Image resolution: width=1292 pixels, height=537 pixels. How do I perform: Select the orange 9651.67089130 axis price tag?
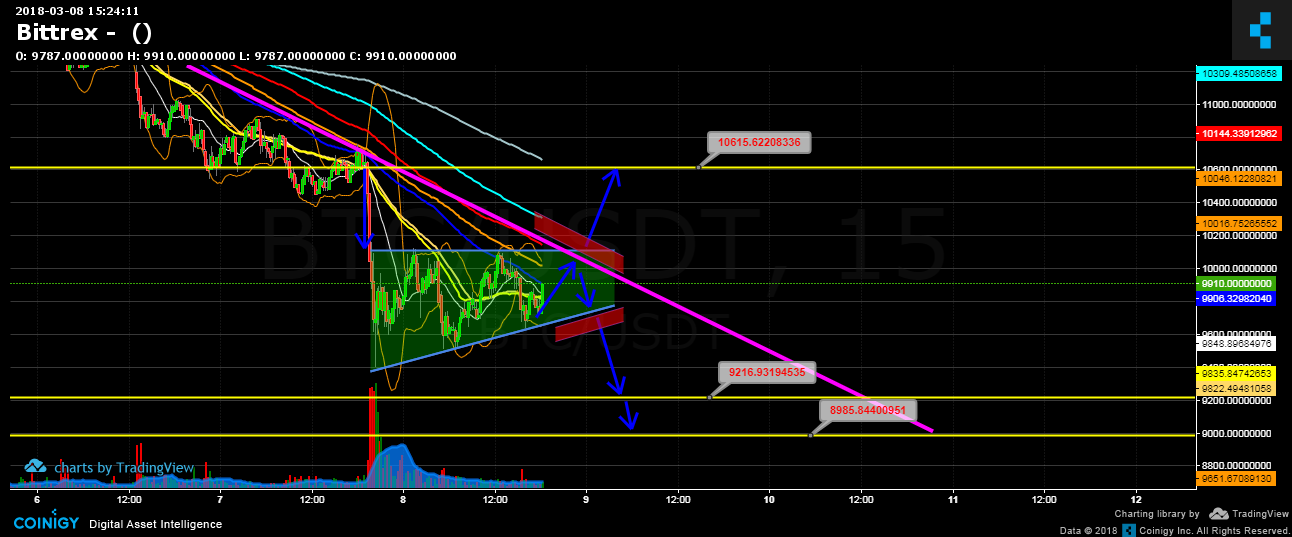(1238, 479)
